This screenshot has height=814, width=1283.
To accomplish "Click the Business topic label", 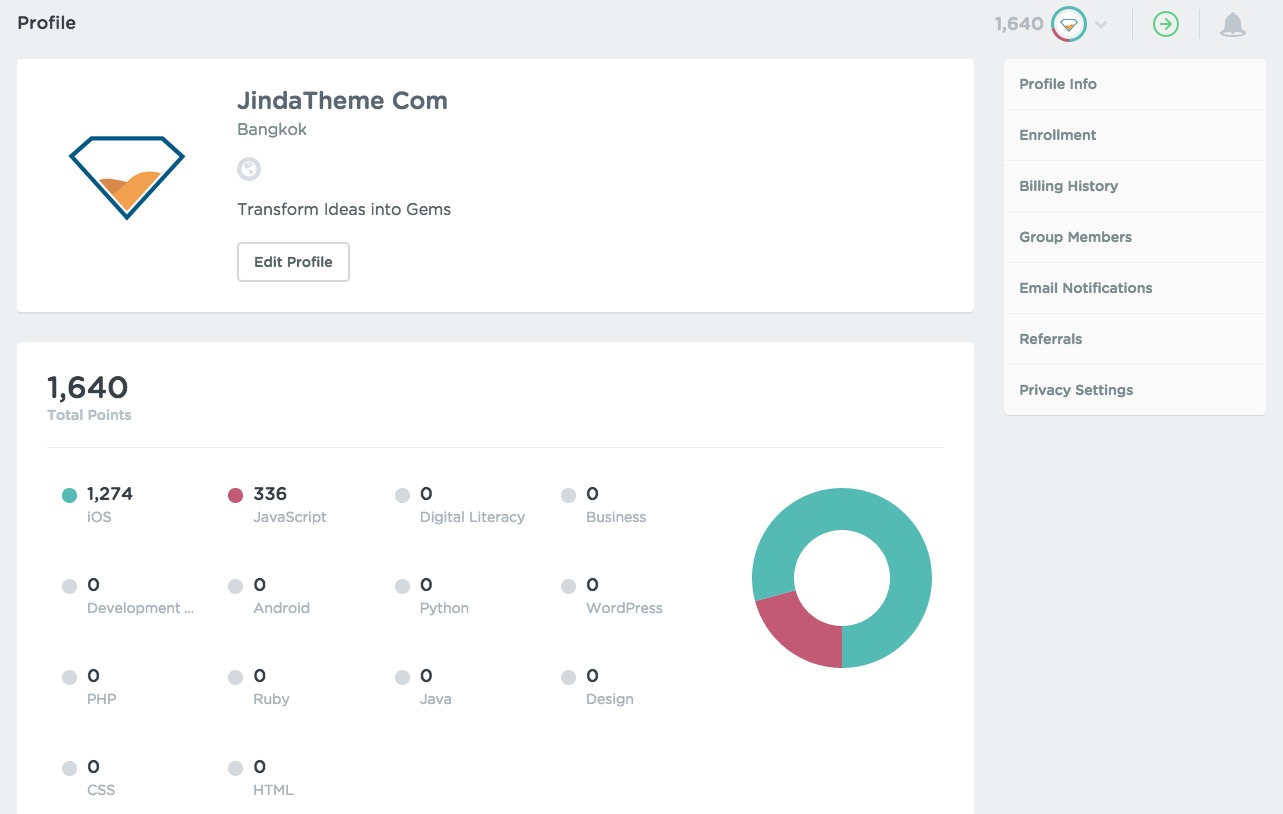I will pyautogui.click(x=616, y=517).
